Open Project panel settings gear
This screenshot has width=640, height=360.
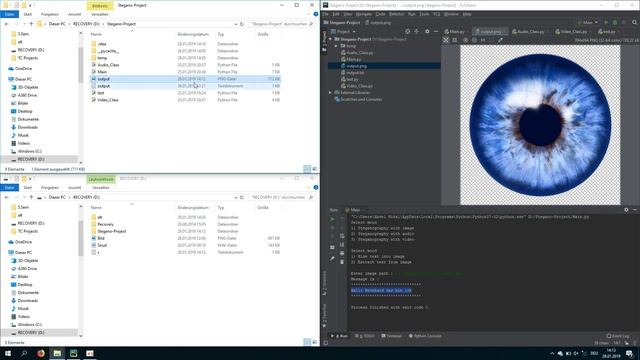pos(427,31)
